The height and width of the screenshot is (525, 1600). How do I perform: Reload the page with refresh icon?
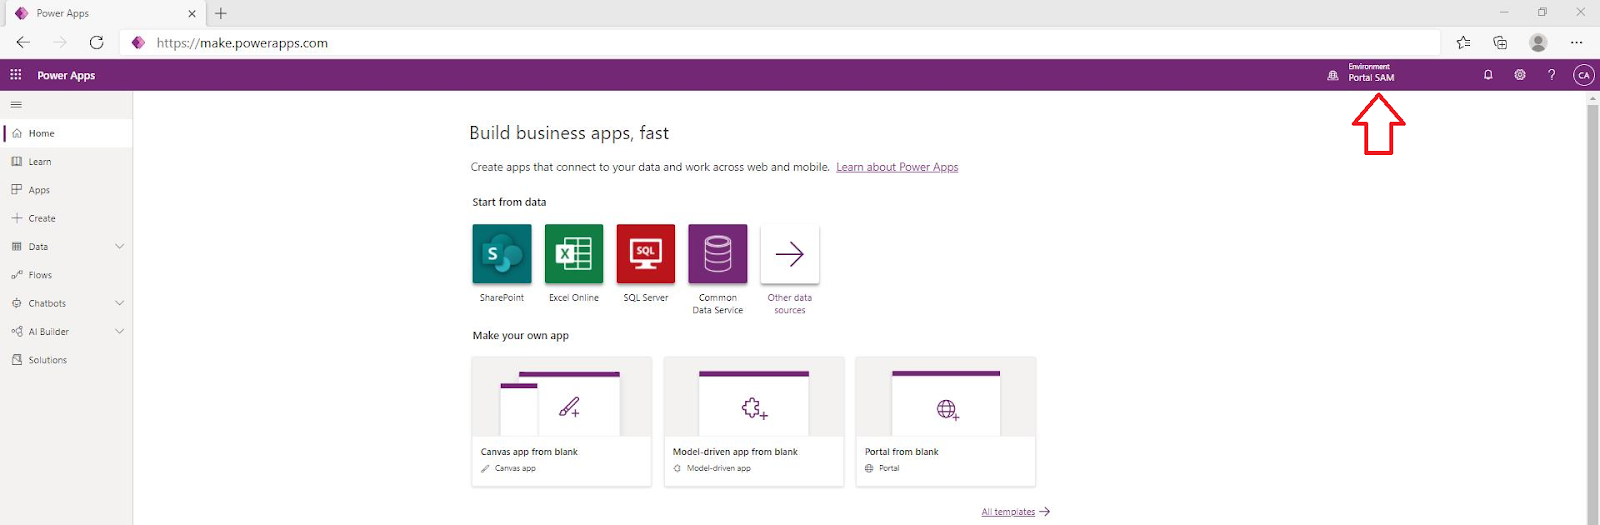tap(96, 42)
